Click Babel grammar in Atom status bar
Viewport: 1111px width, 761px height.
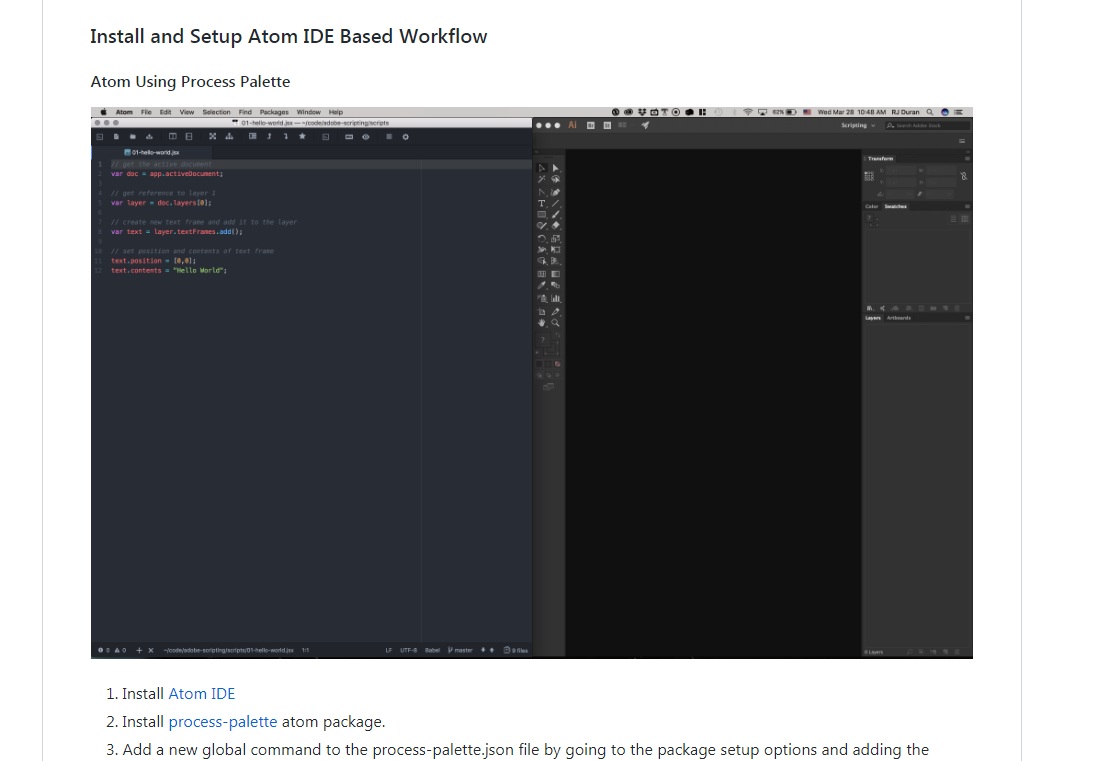432,650
